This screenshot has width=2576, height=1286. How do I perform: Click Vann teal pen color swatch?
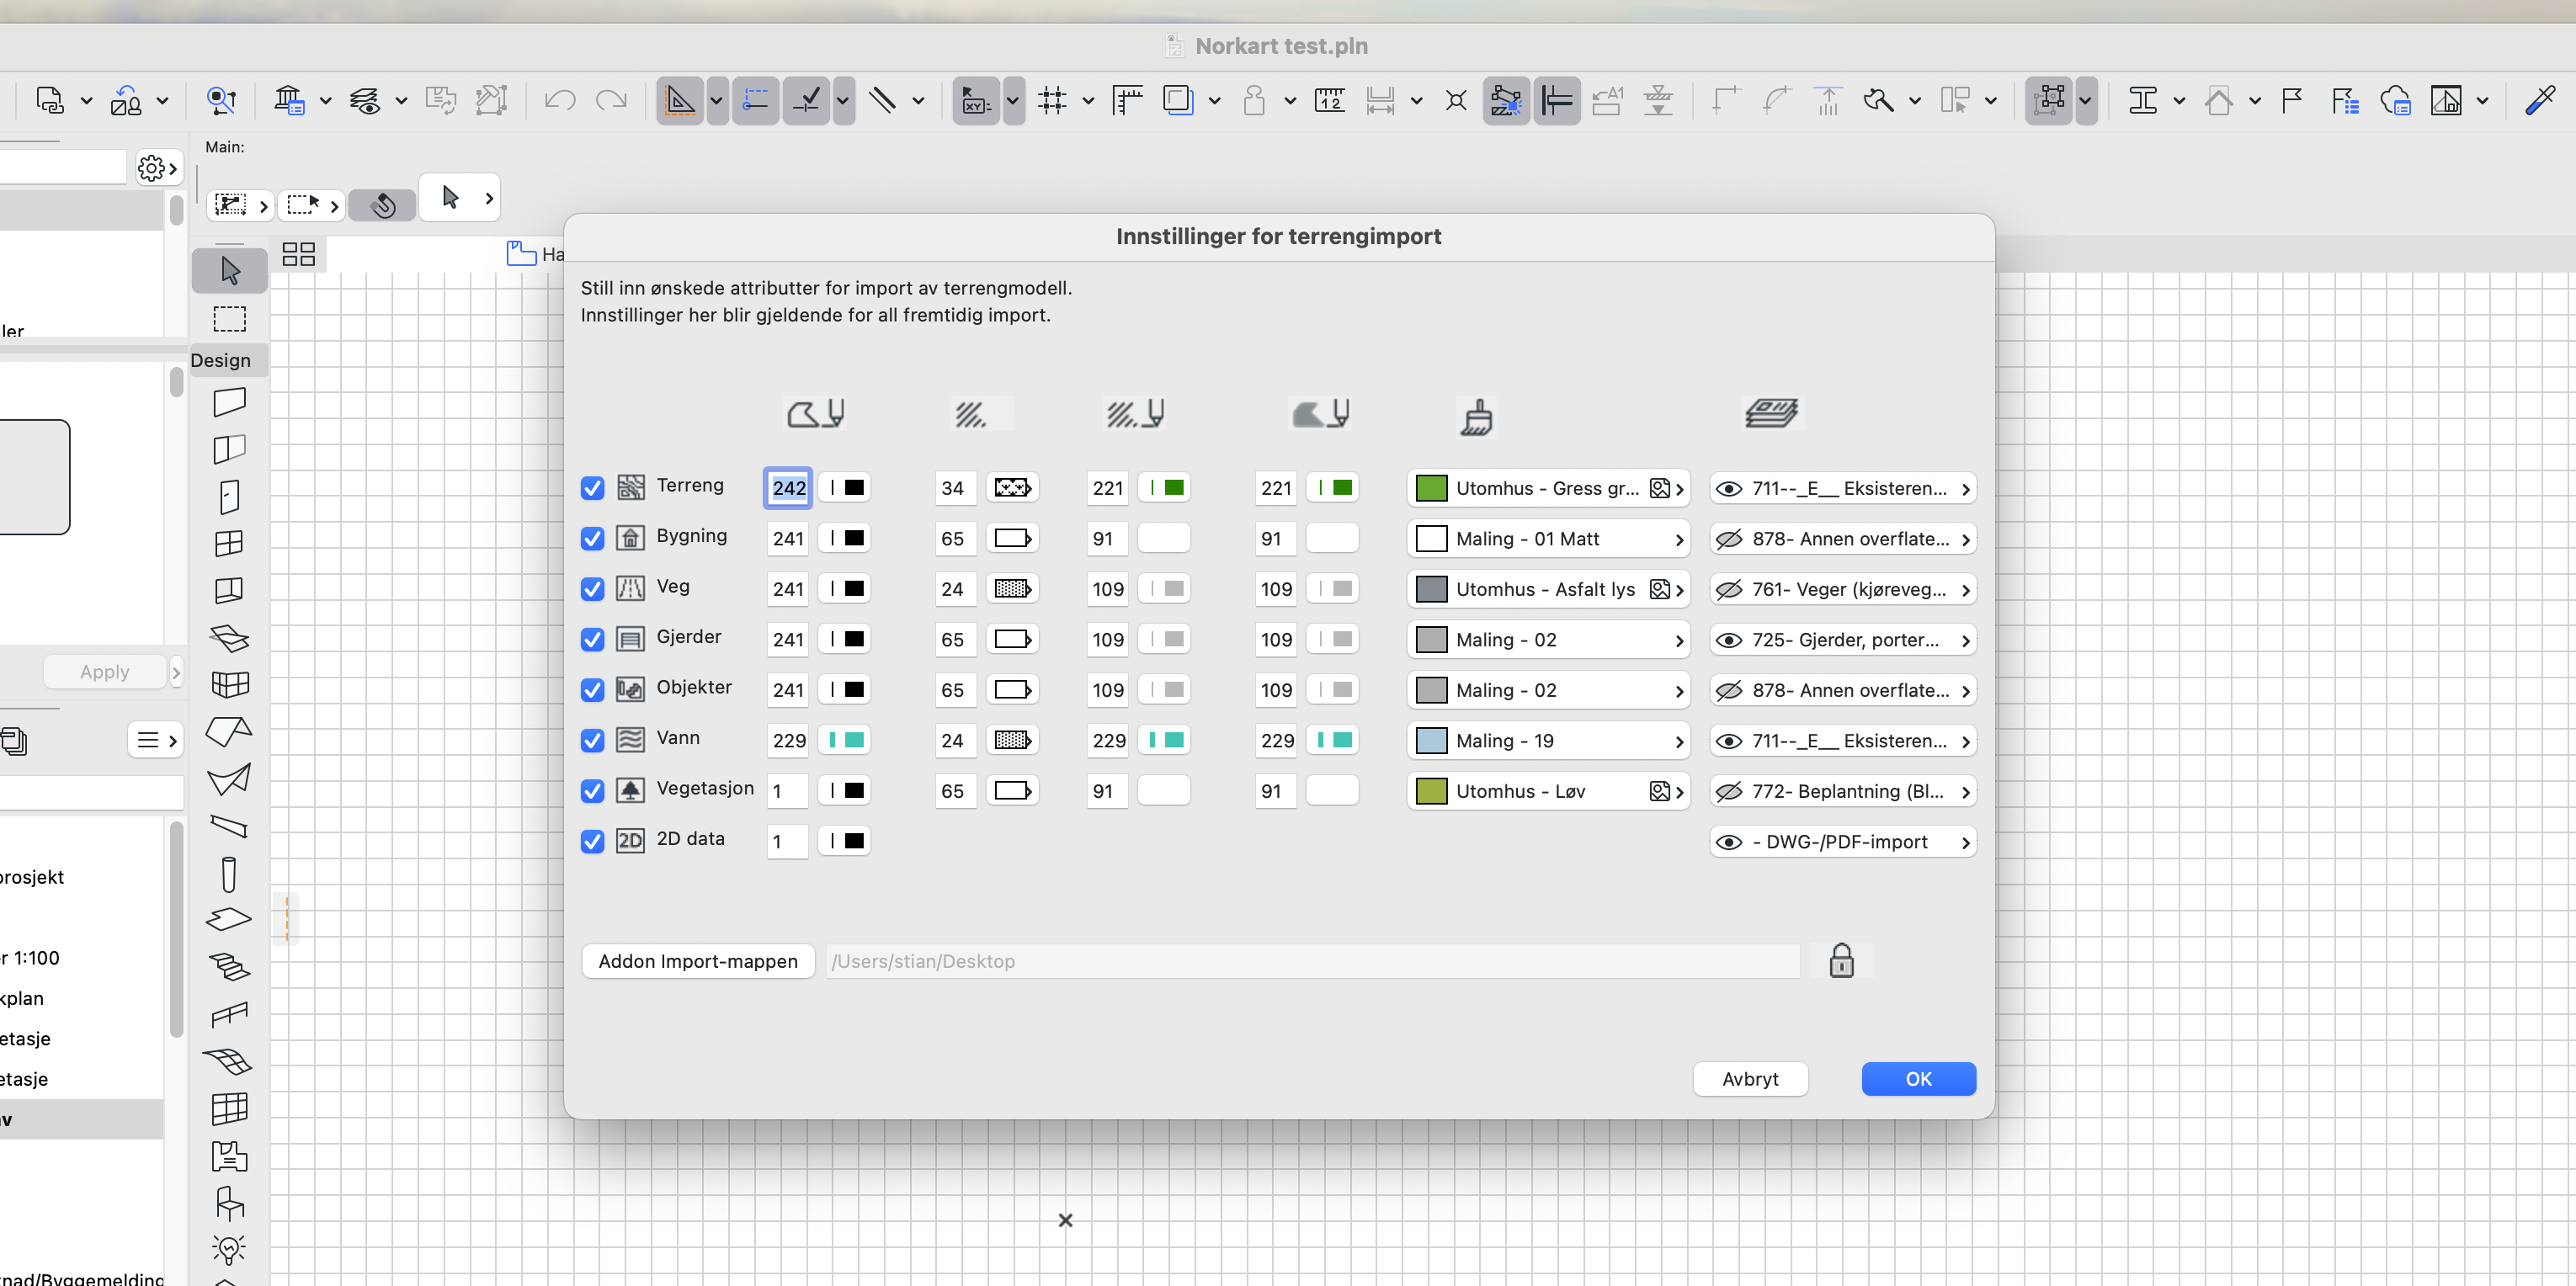(846, 740)
